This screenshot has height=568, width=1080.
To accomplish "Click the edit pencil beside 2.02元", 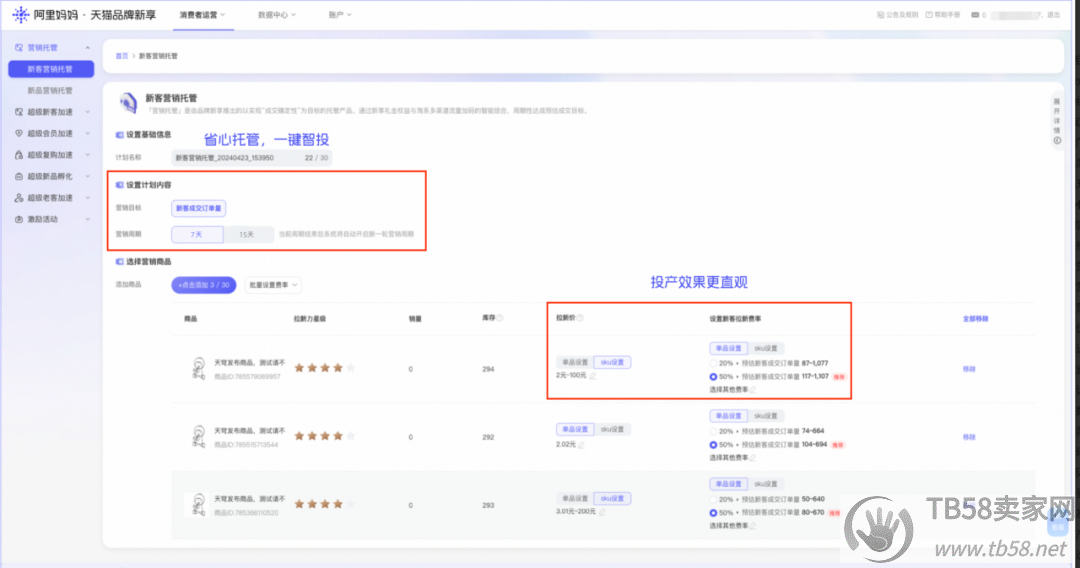I will coord(581,445).
